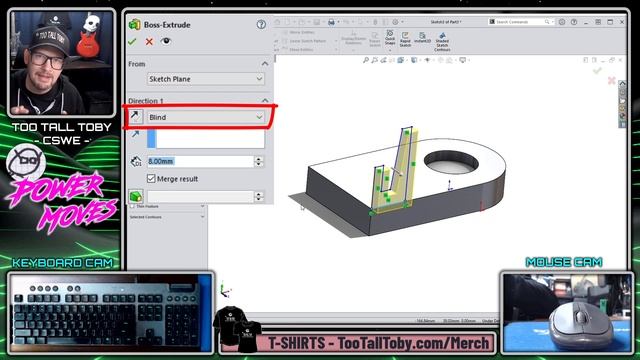Expand the Thin Feature section
The image size is (640, 360).
202,207
